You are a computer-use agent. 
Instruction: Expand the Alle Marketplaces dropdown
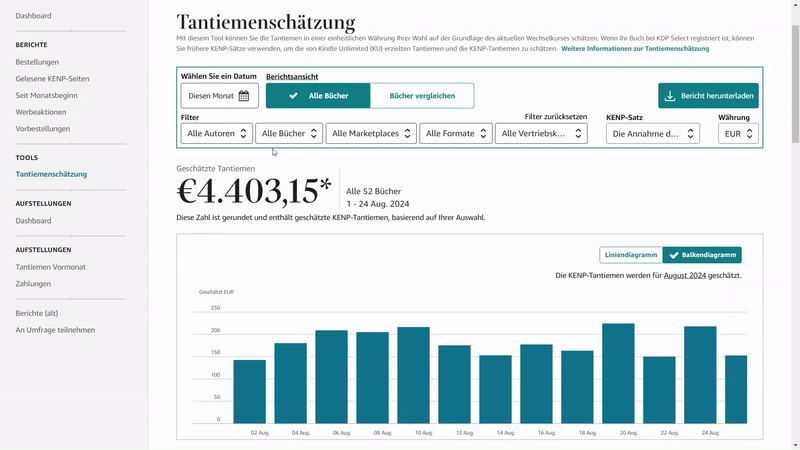(x=371, y=134)
